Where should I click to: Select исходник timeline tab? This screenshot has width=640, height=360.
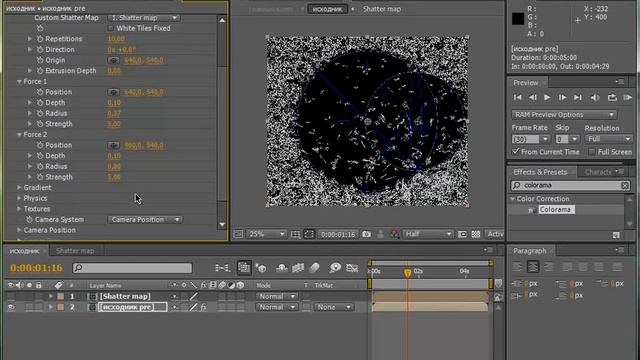pos(24,251)
